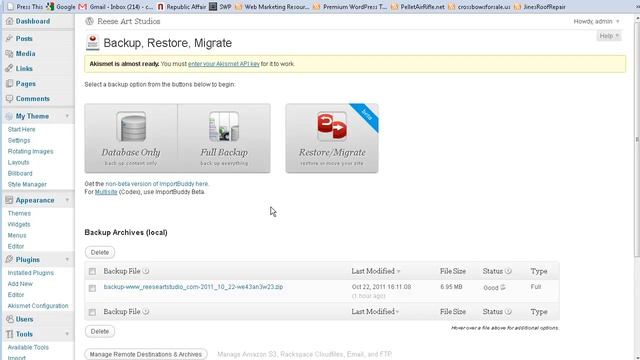Open Available Tools under Tools

28,347
